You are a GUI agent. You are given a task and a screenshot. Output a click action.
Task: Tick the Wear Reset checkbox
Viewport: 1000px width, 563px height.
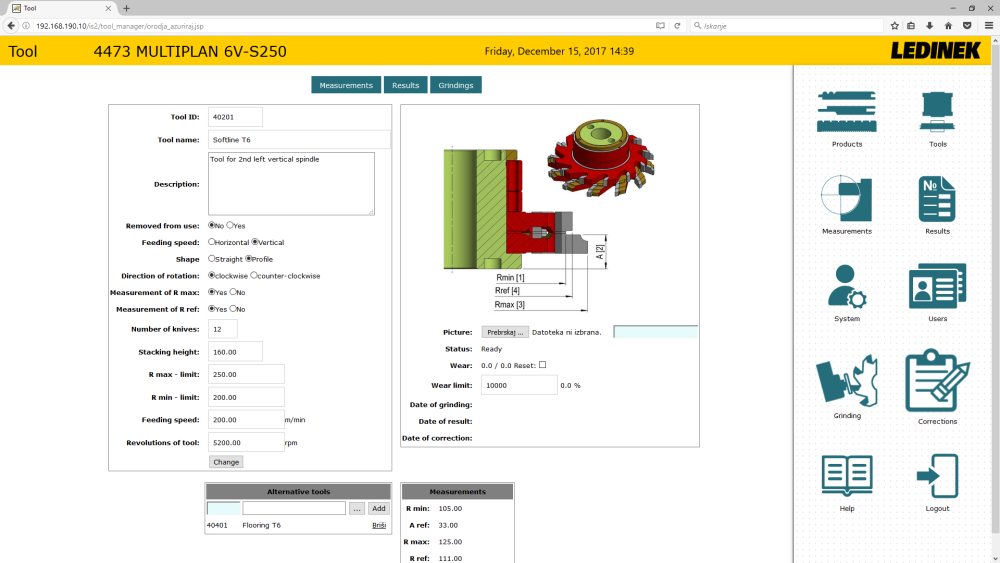click(x=543, y=365)
